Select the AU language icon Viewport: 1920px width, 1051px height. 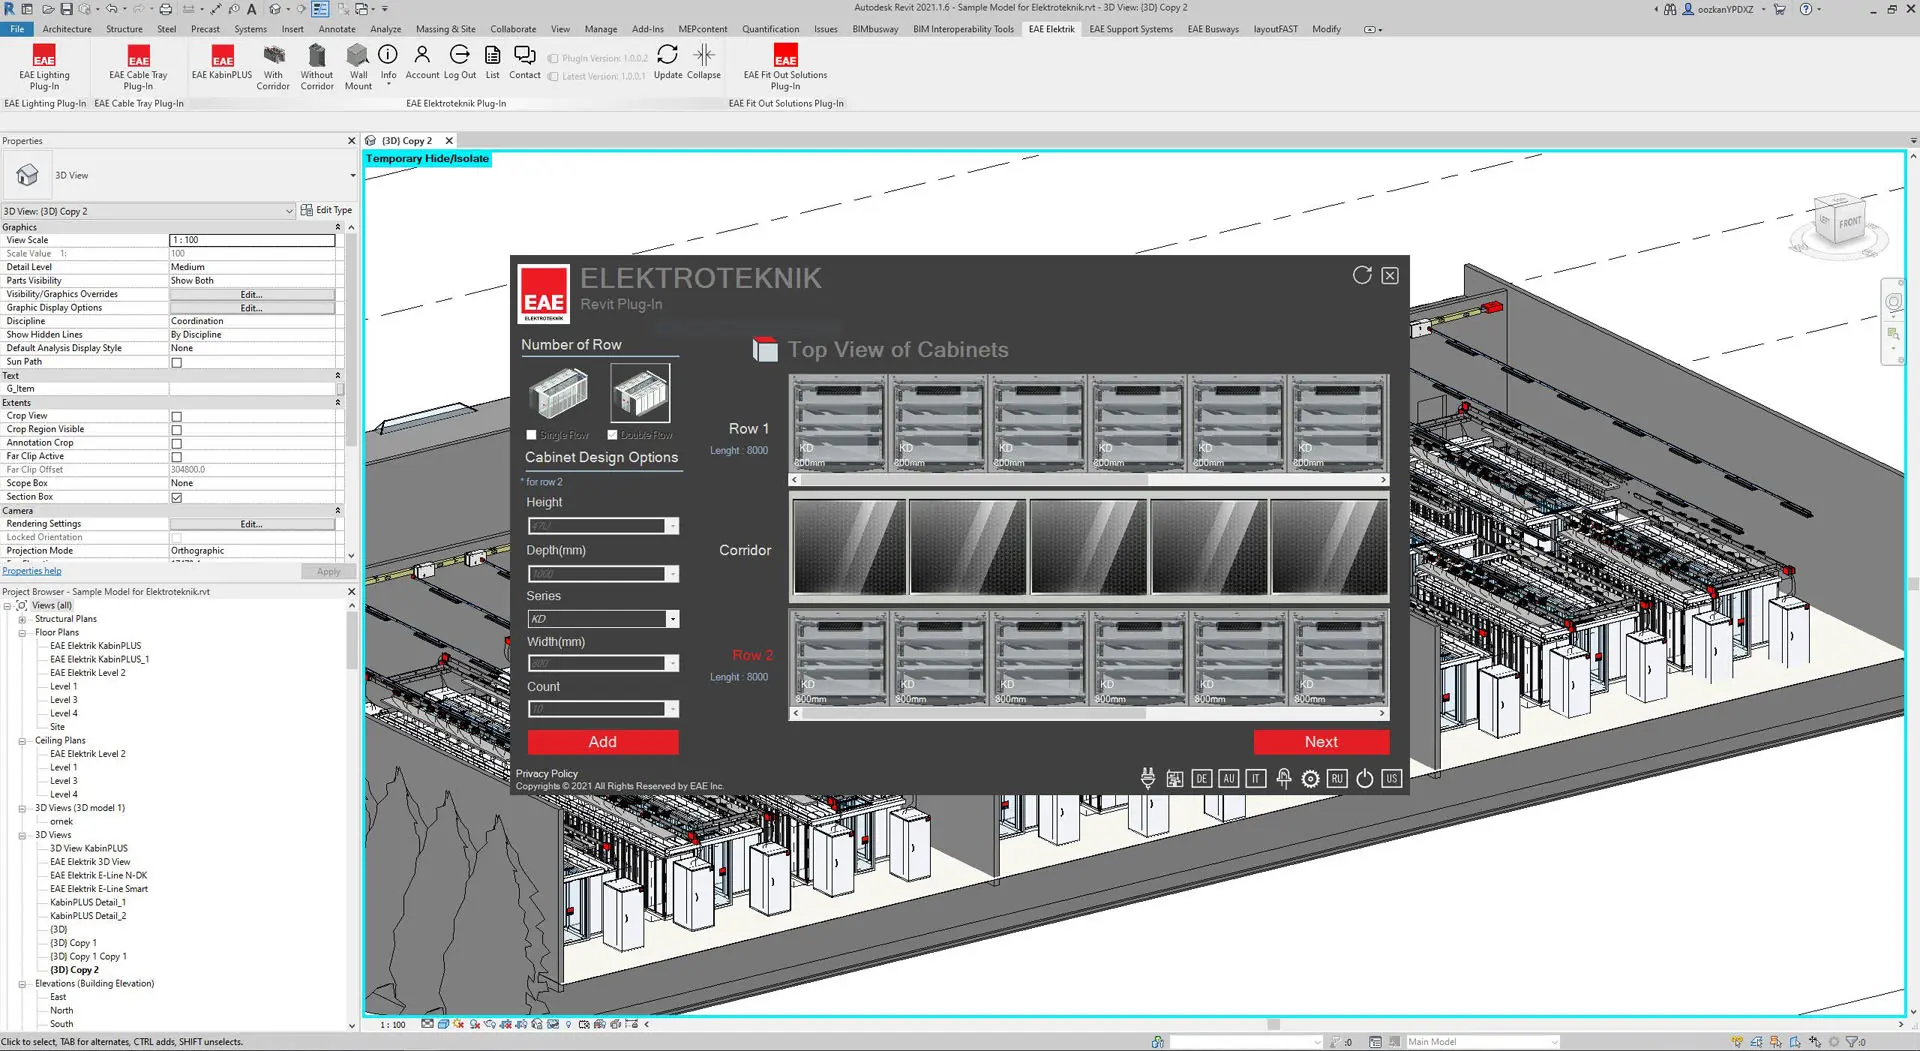pyautogui.click(x=1229, y=778)
